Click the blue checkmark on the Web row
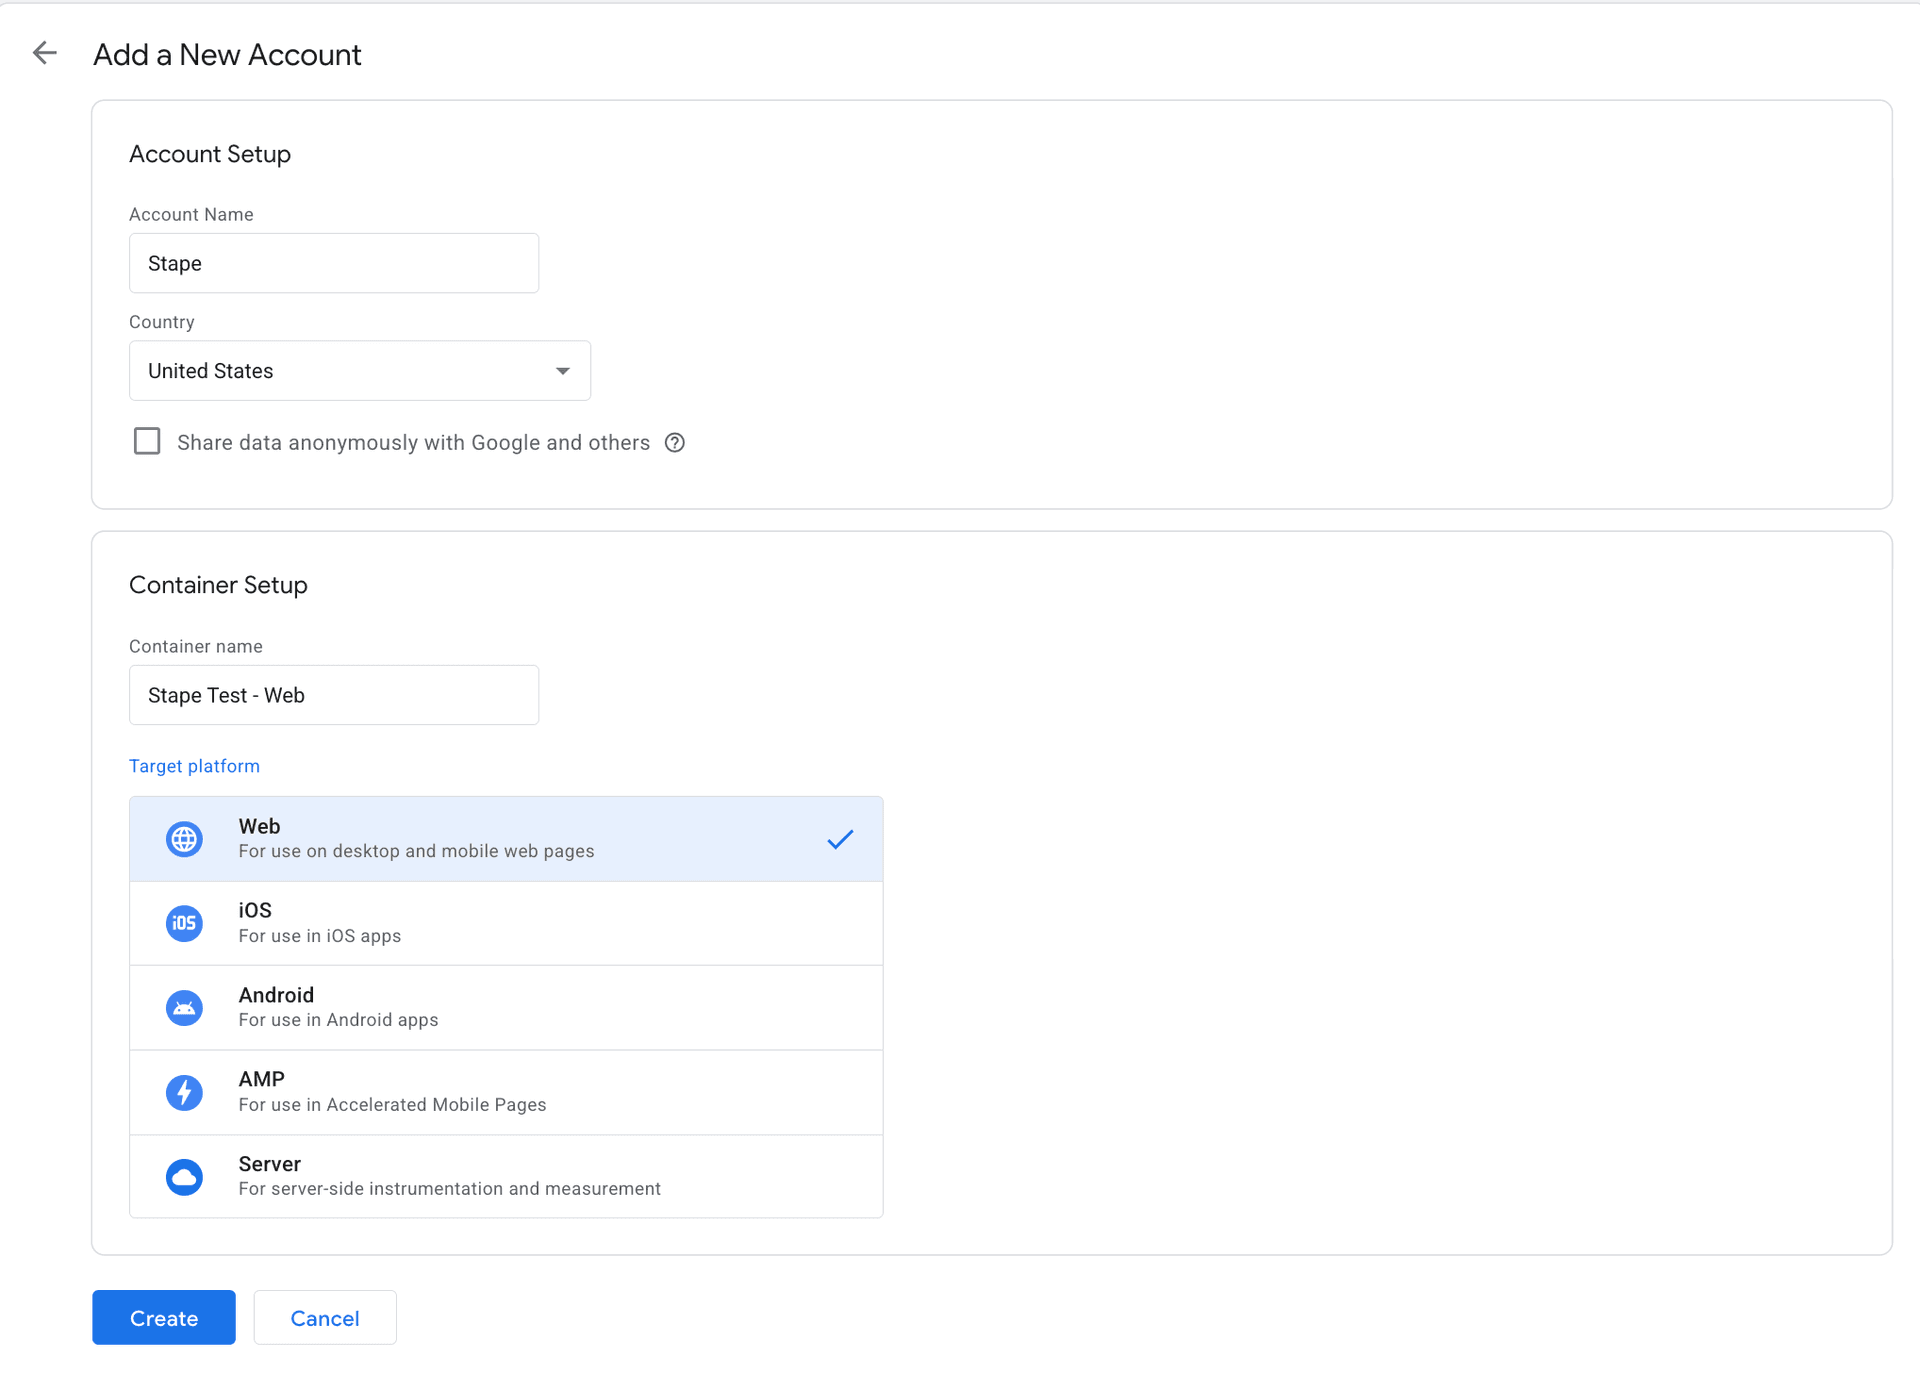 pyautogui.click(x=840, y=839)
